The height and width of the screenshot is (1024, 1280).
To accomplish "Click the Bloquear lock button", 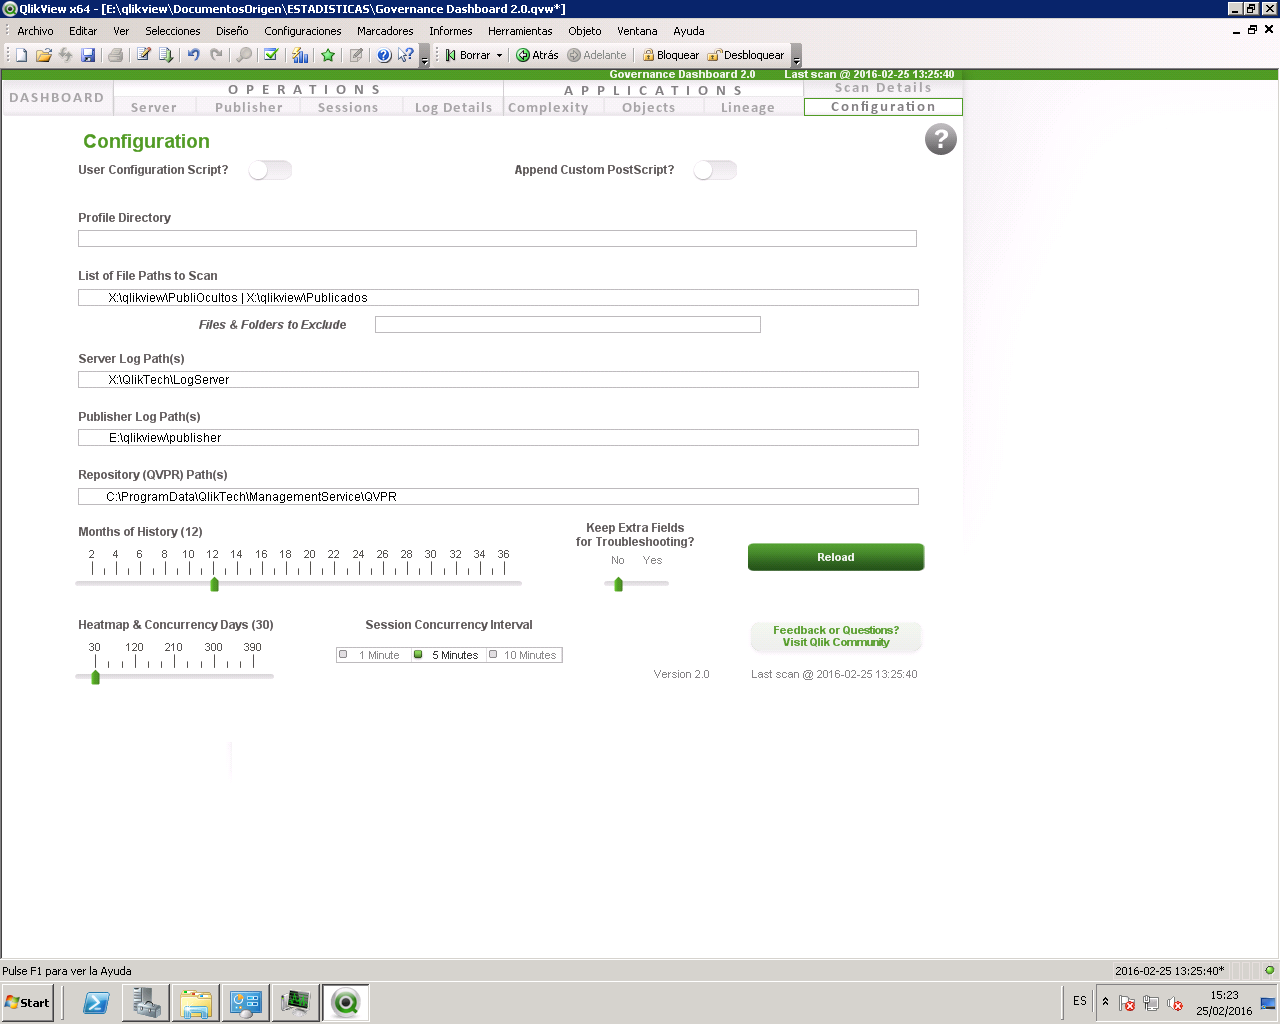I will click(x=671, y=55).
